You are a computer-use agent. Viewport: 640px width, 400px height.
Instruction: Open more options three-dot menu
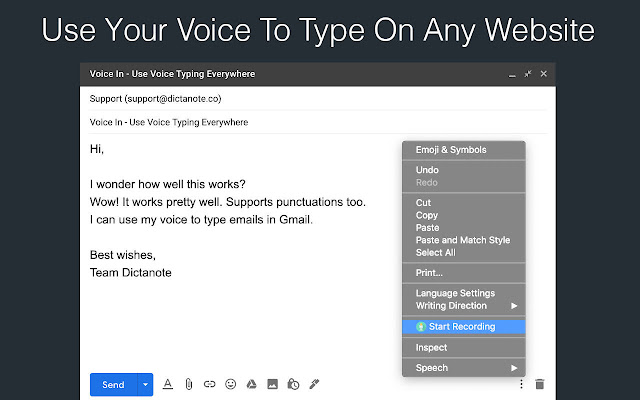pos(519,384)
